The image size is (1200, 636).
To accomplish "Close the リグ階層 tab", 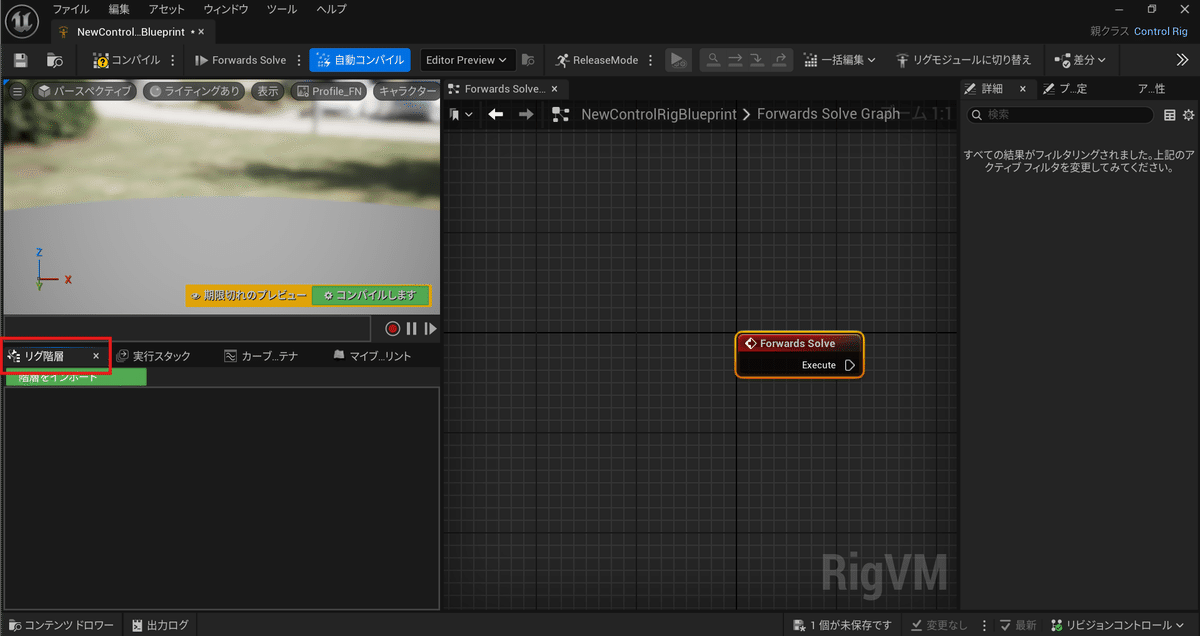I will pos(96,356).
